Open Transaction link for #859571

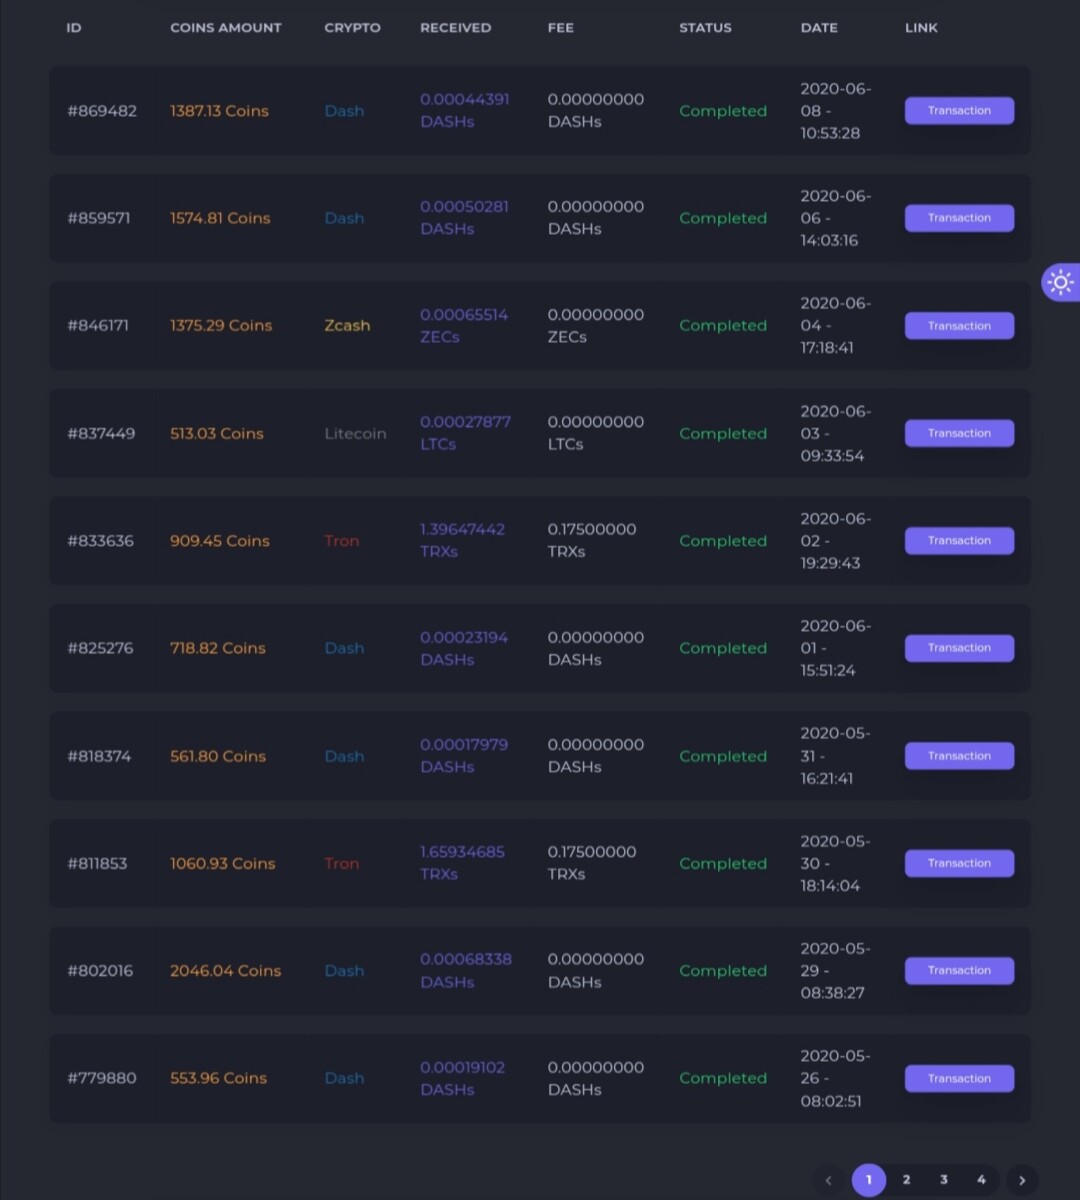coord(959,218)
